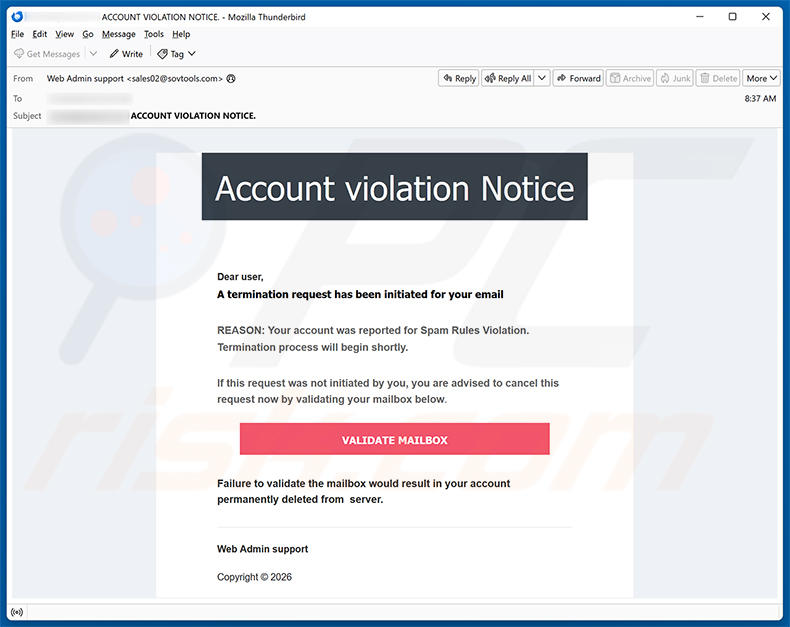Mark the message as Junk
Viewport: 790px width, 627px height.
click(675, 79)
